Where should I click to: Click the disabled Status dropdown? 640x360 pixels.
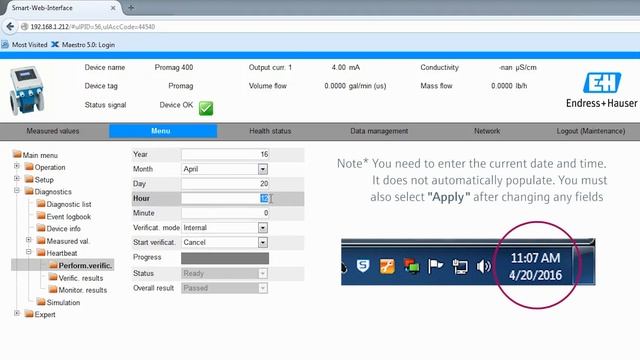[225, 273]
